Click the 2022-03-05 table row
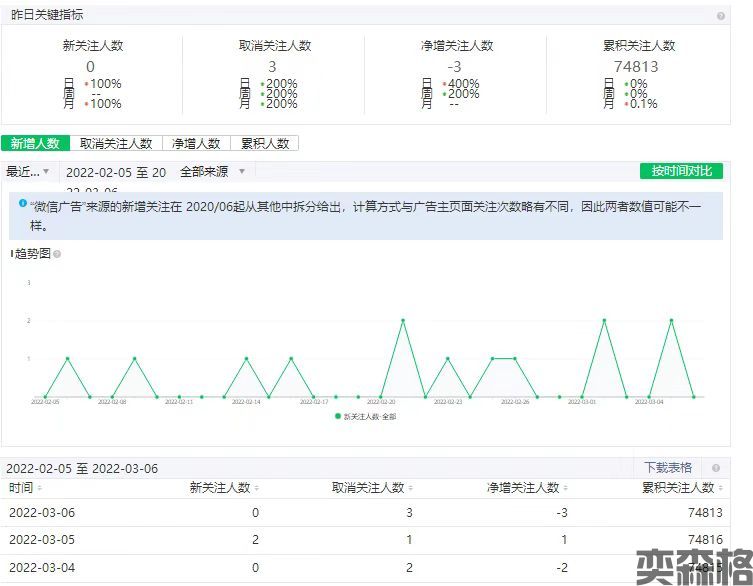Image resolution: width=753 pixels, height=586 pixels. coord(376,540)
